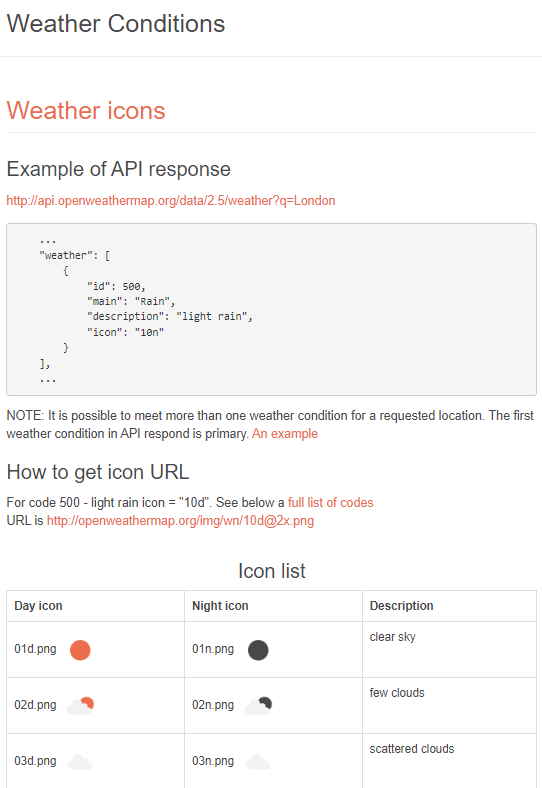This screenshot has height=788, width=542.
Task: Click the clear sky day sun icon
Action: pos(80,650)
